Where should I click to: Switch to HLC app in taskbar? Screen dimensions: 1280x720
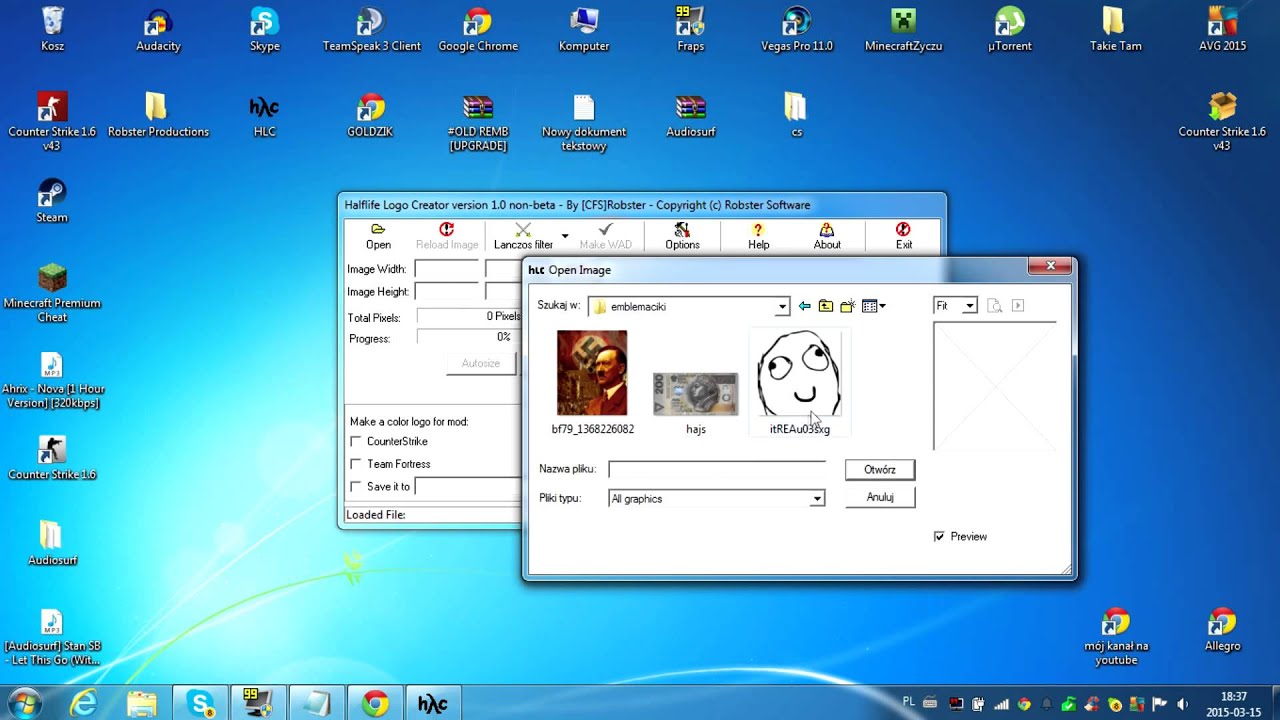(433, 704)
